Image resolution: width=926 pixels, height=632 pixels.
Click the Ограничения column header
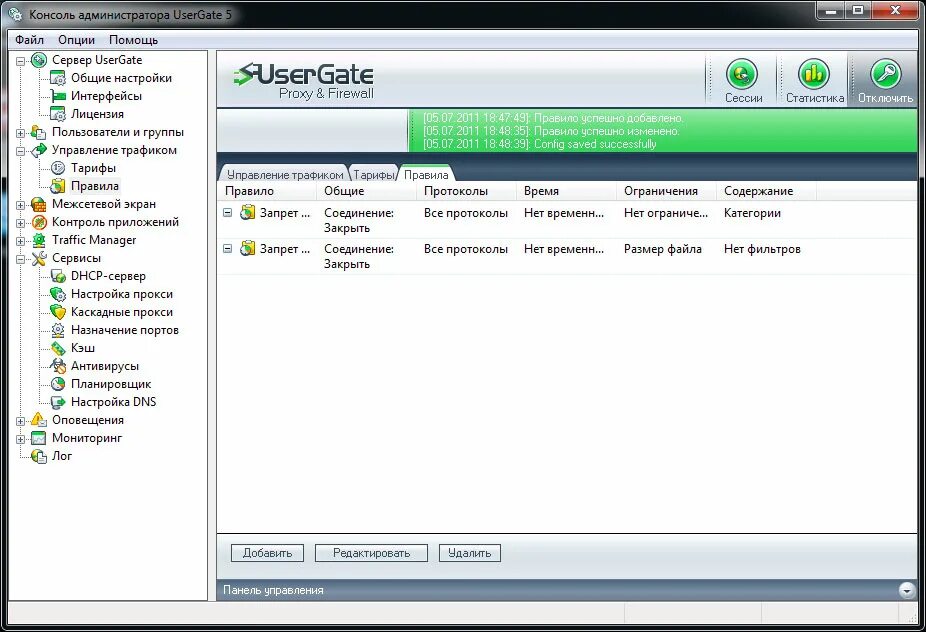pyautogui.click(x=667, y=191)
